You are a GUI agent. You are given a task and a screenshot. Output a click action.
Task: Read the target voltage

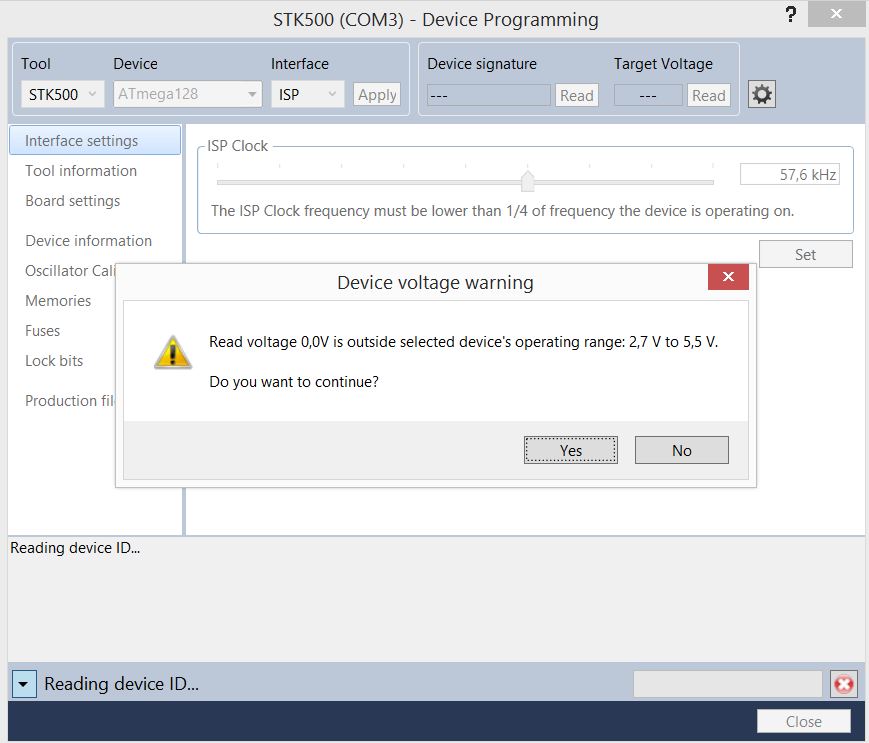coord(708,95)
